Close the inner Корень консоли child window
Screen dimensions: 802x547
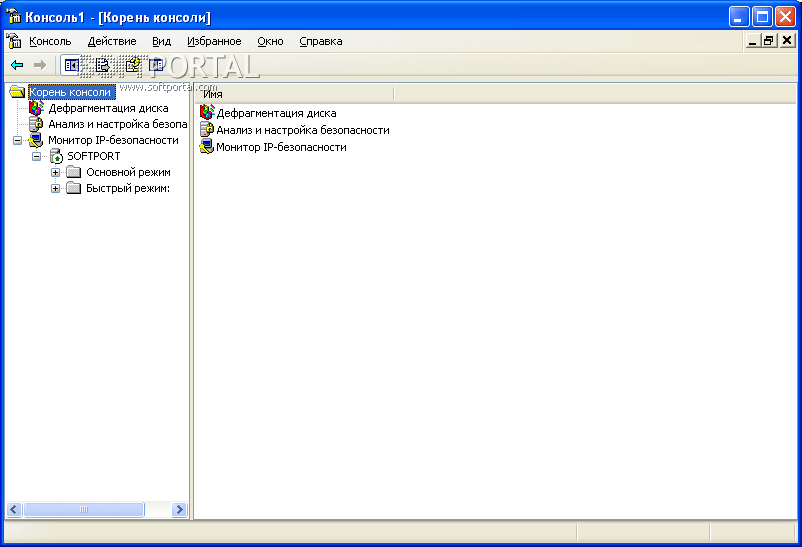pos(787,41)
